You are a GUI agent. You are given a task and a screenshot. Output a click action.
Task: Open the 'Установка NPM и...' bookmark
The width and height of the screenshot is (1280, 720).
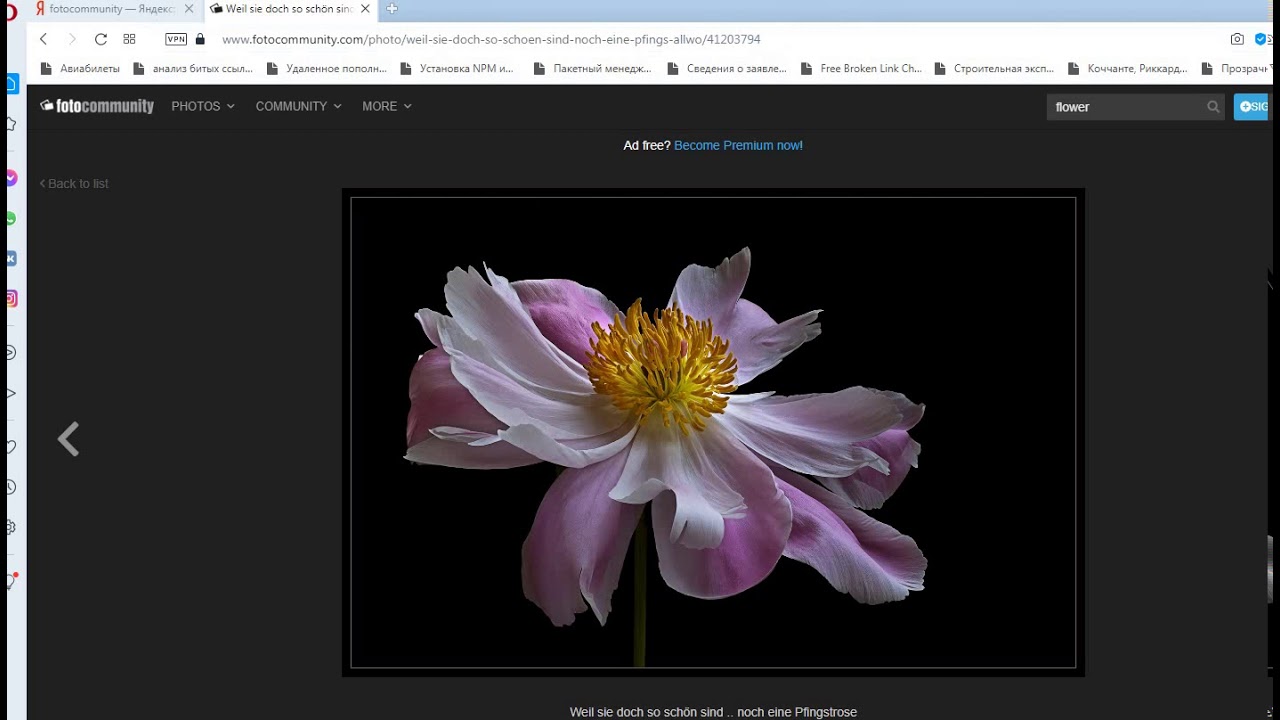point(457,69)
